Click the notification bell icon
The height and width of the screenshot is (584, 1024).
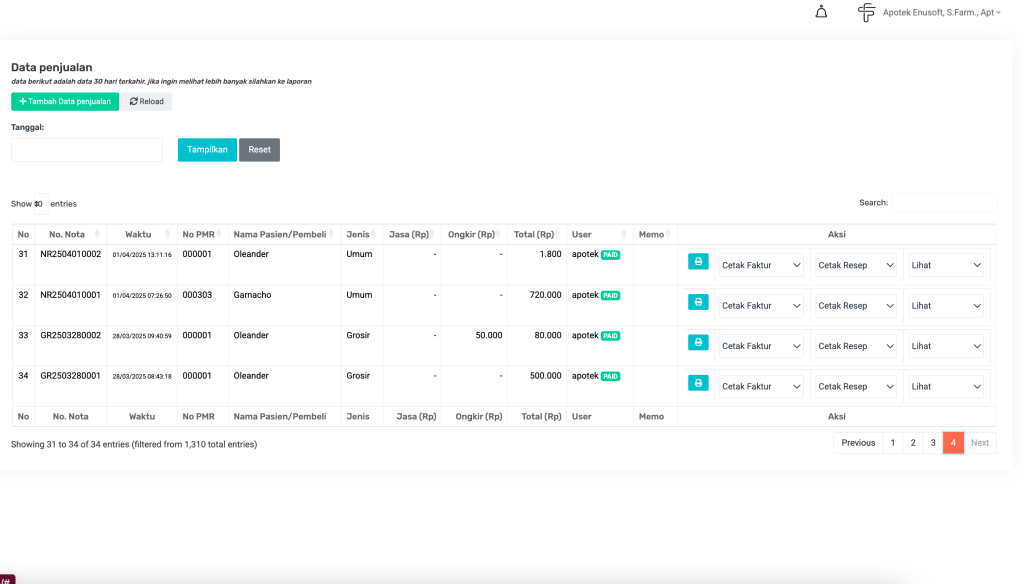pos(821,12)
